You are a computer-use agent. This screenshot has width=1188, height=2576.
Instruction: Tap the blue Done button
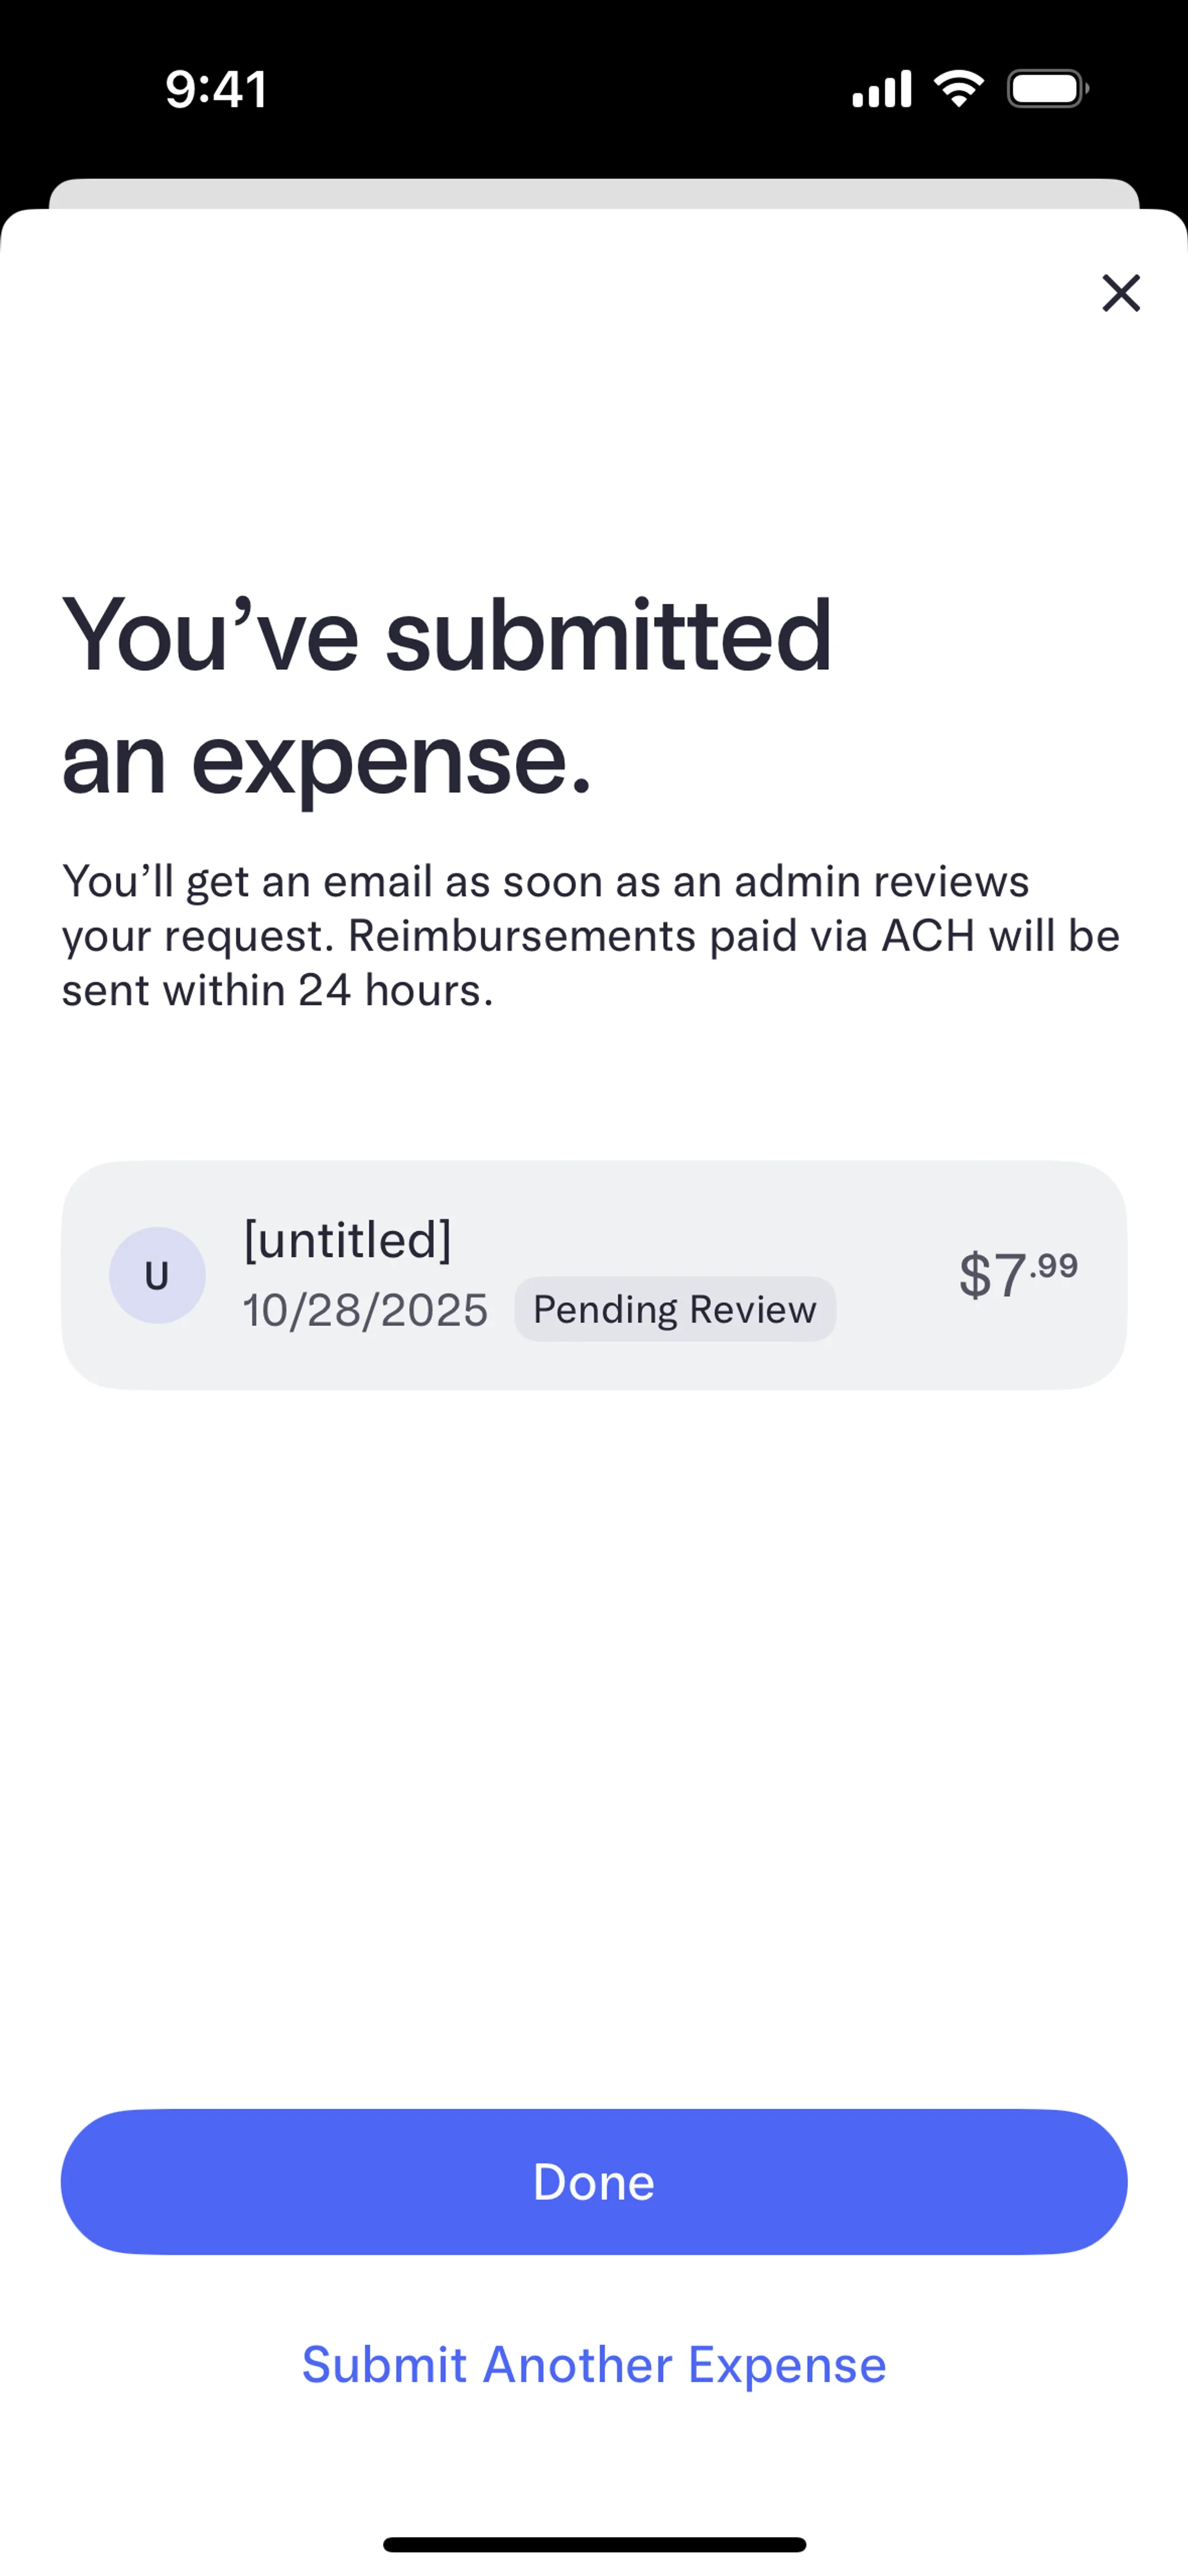pos(594,2182)
